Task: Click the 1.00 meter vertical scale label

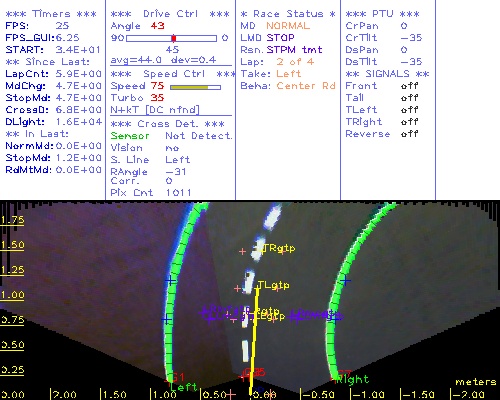Action: (12, 295)
